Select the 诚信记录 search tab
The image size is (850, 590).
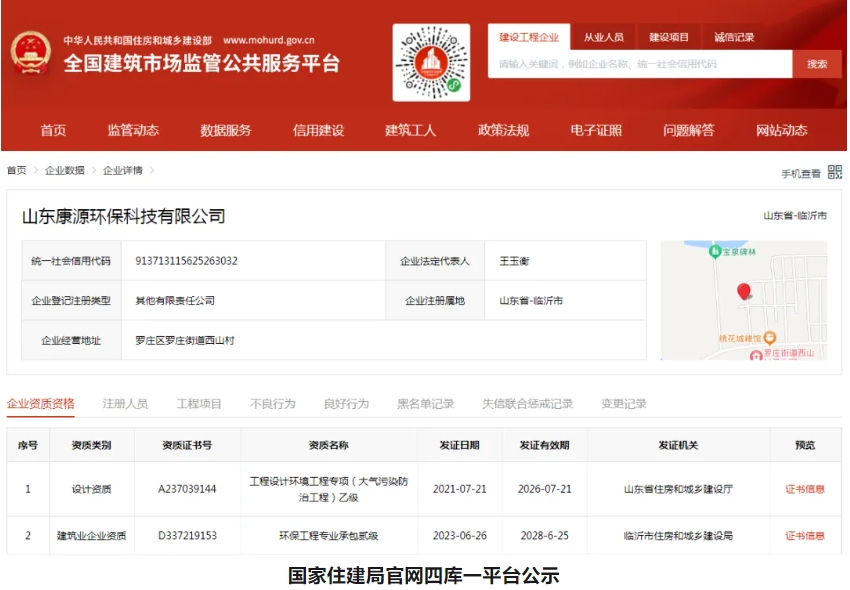tap(734, 37)
